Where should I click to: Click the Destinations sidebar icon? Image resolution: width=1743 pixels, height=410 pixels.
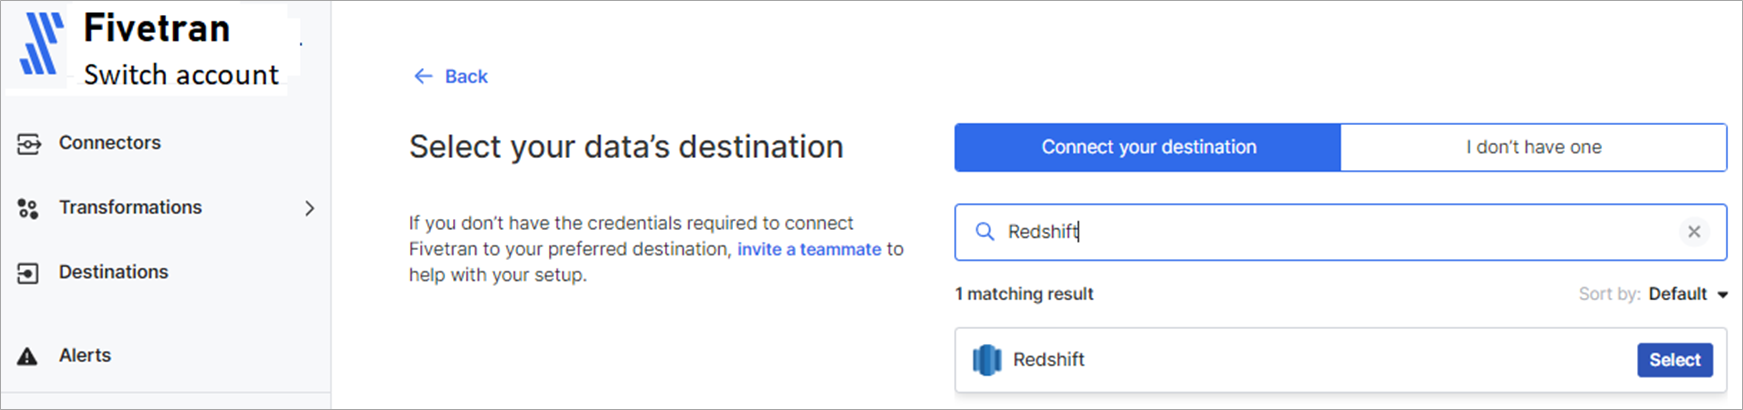(x=28, y=273)
